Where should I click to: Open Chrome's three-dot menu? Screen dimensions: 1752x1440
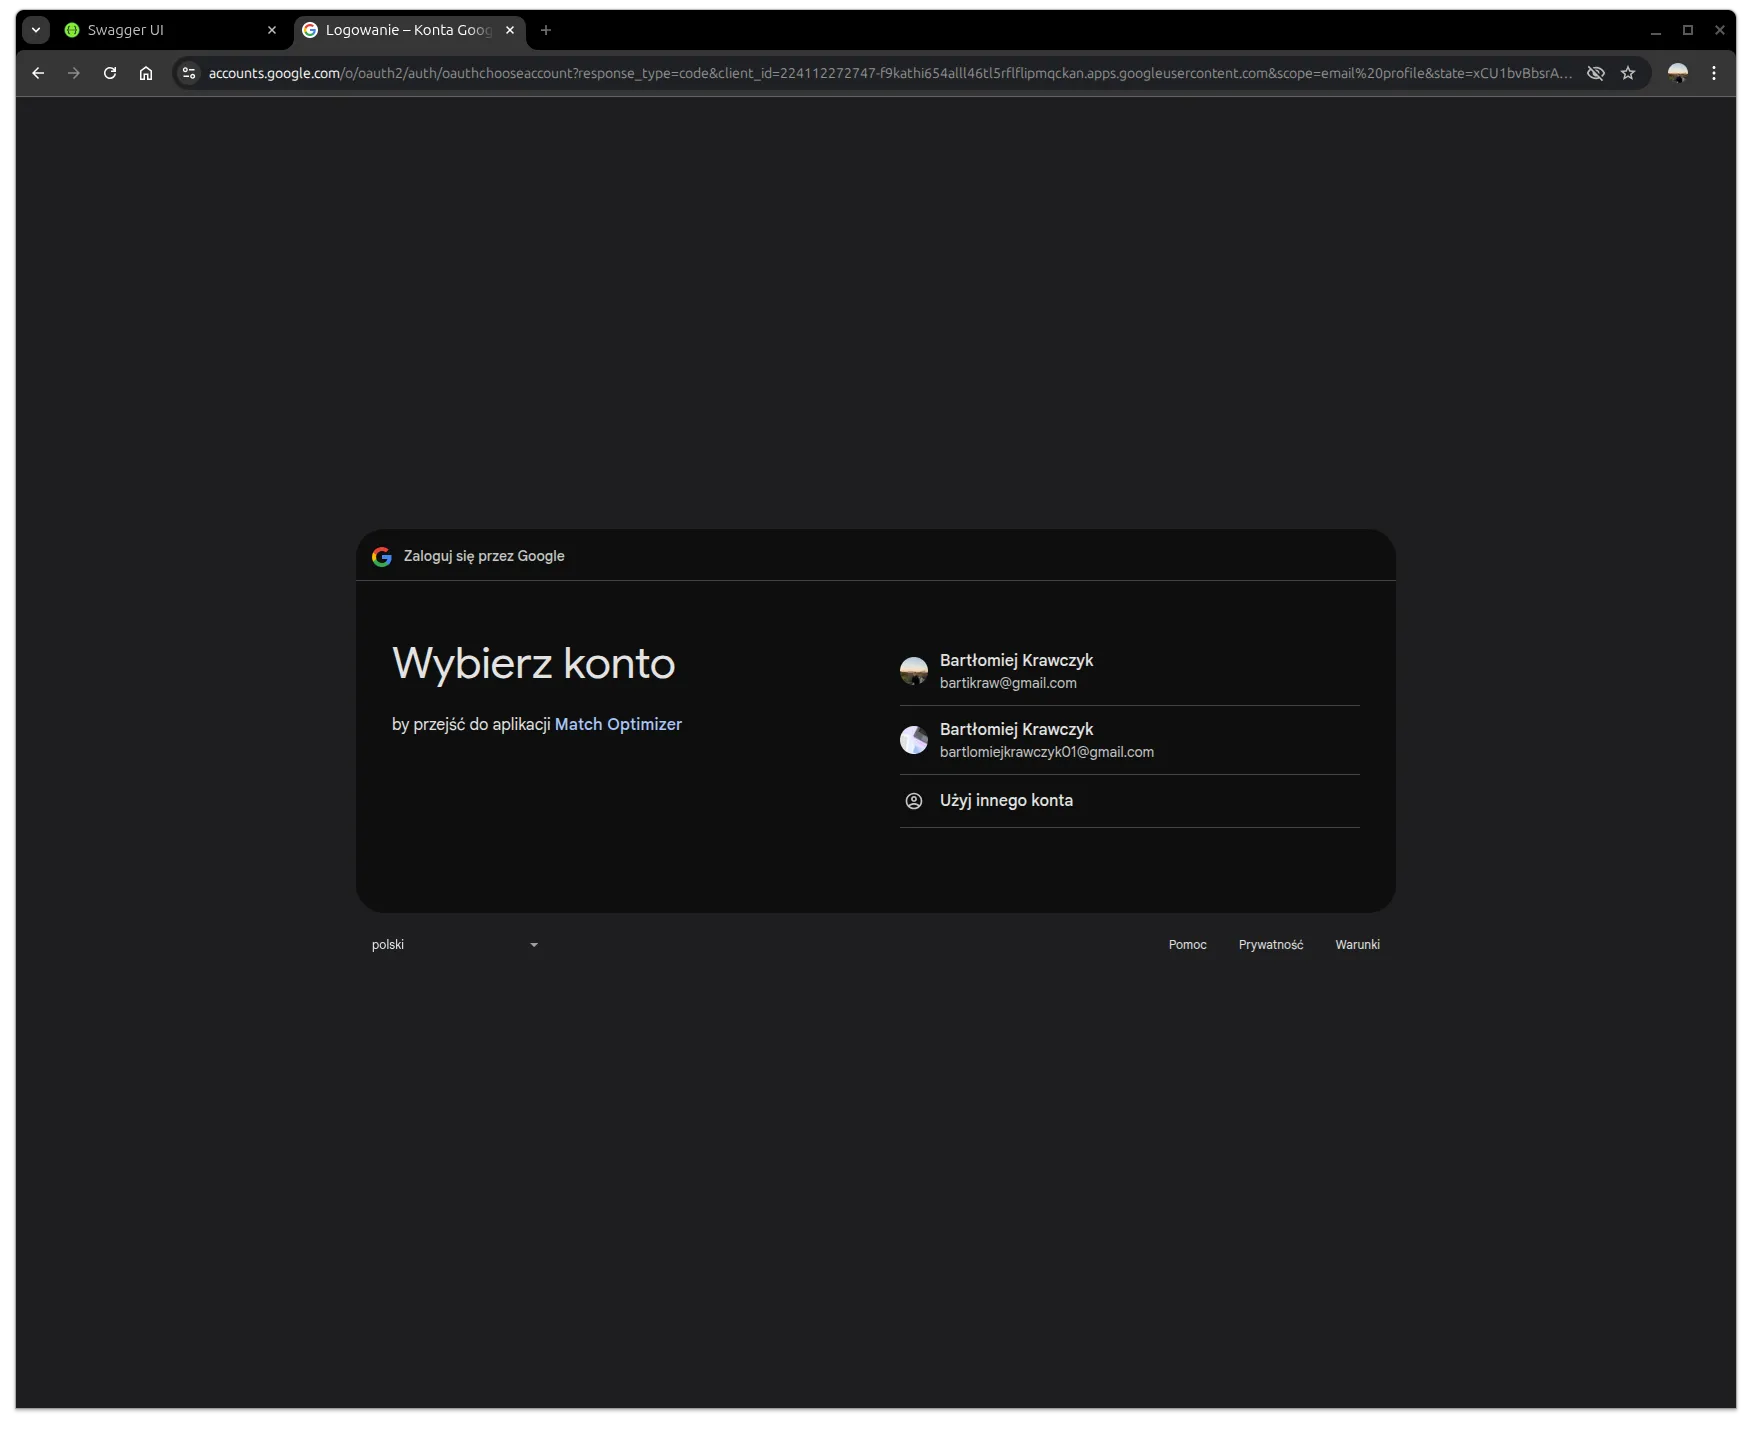click(x=1715, y=72)
